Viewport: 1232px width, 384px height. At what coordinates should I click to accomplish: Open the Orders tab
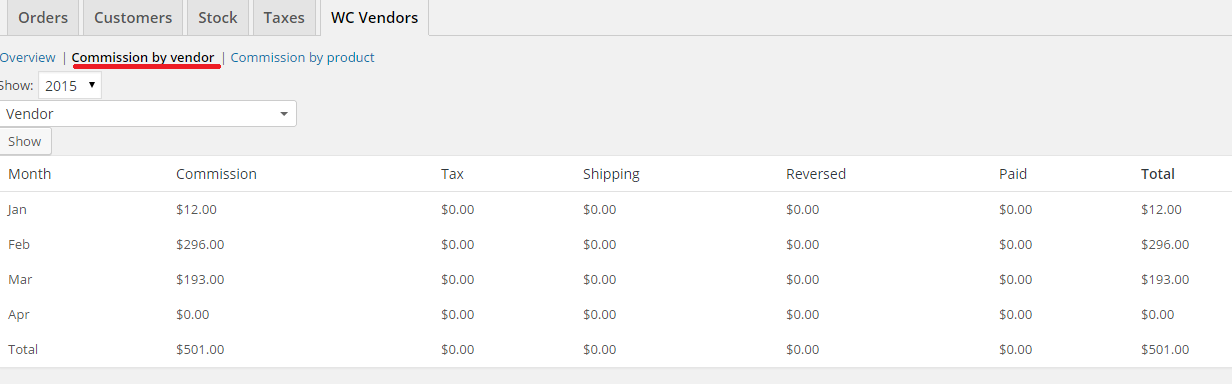click(x=42, y=18)
